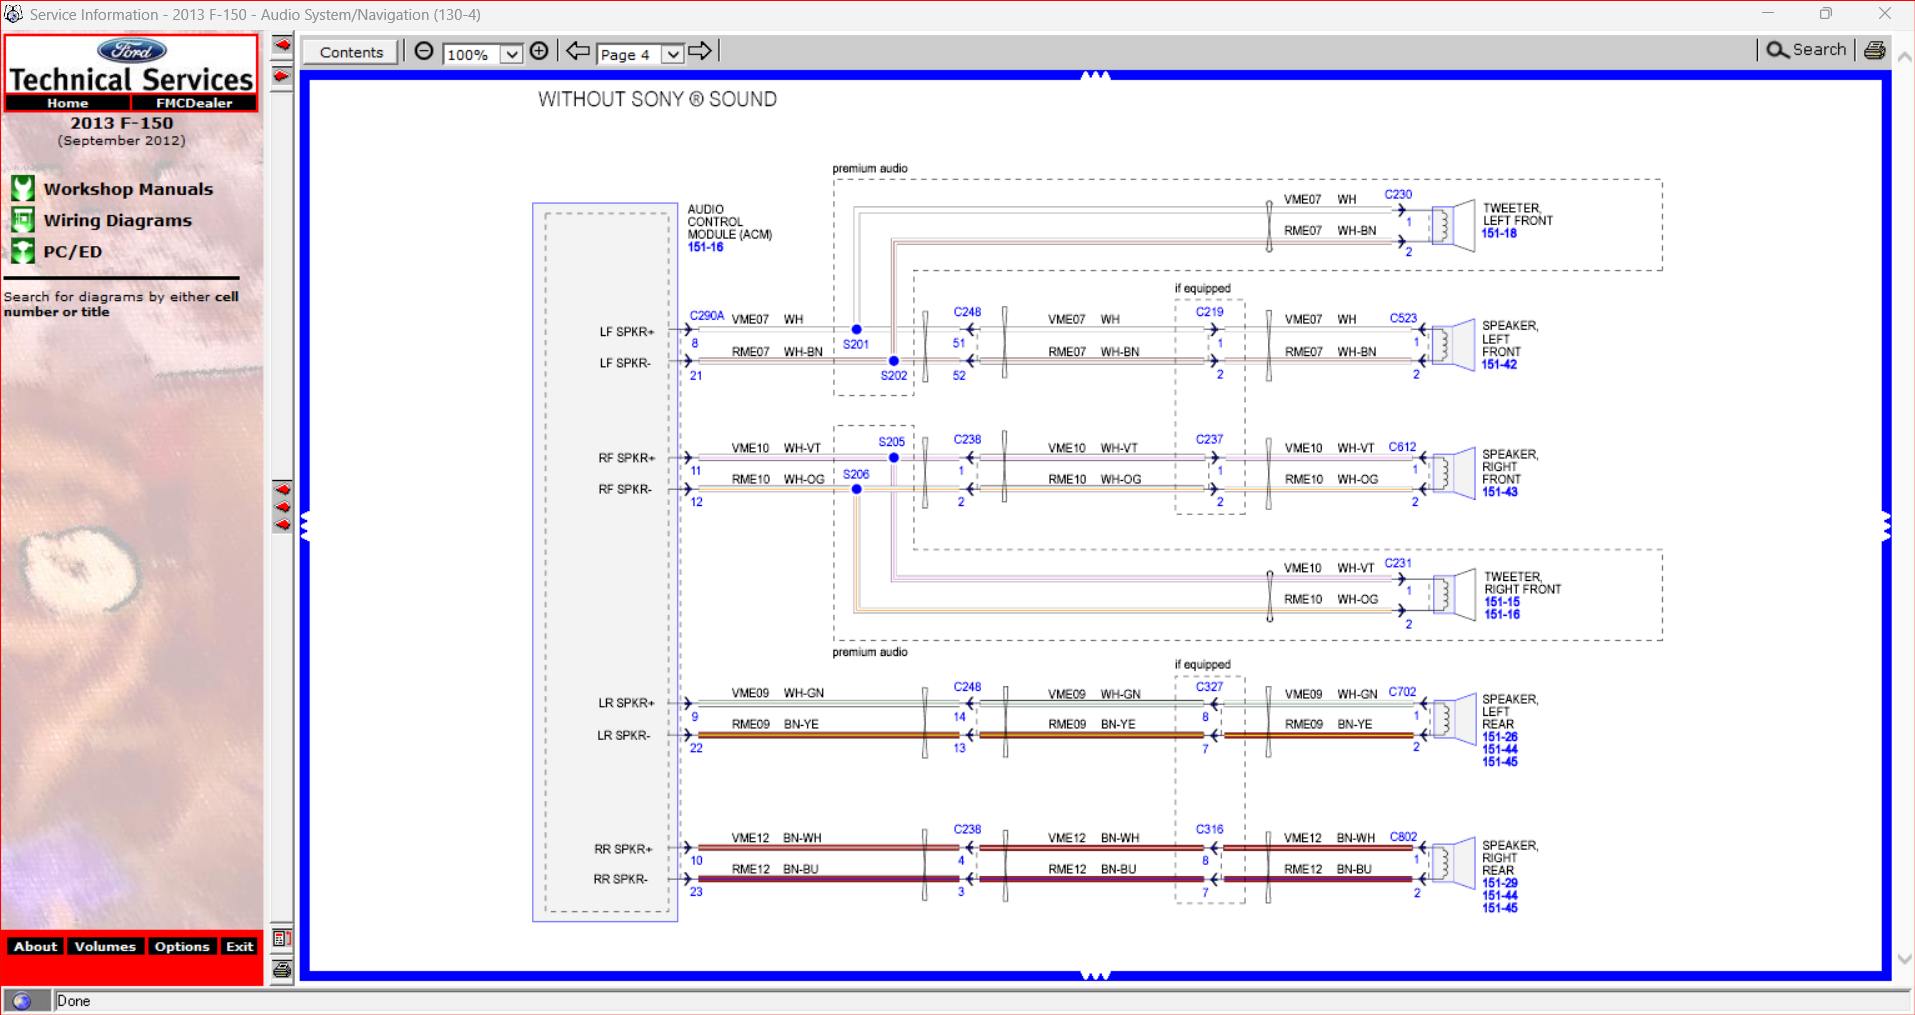Click the printer icon in the top-right toolbar
This screenshot has width=1915, height=1015.
[1875, 49]
